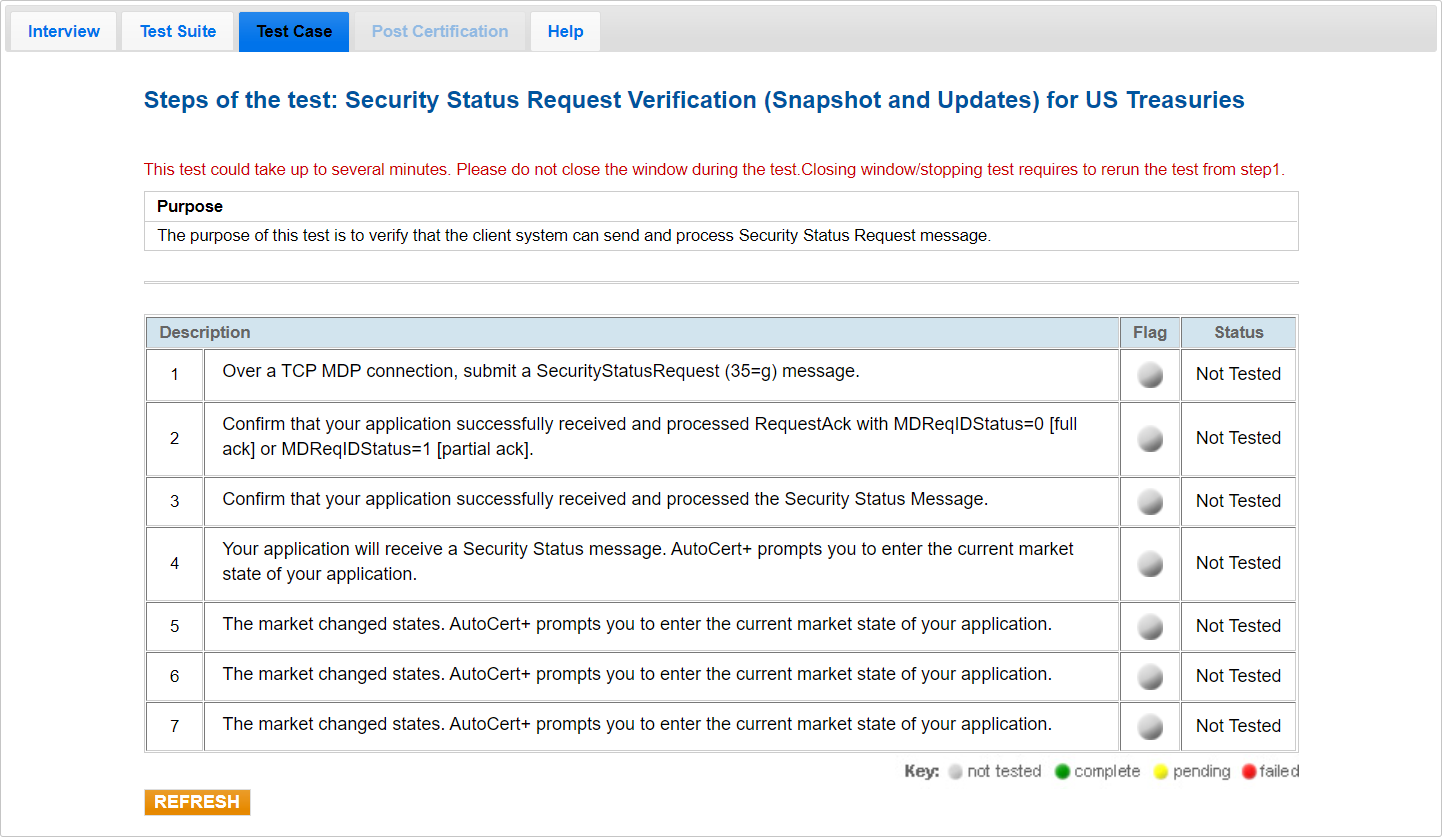Open the Help tab
This screenshot has width=1442, height=837.
565,32
